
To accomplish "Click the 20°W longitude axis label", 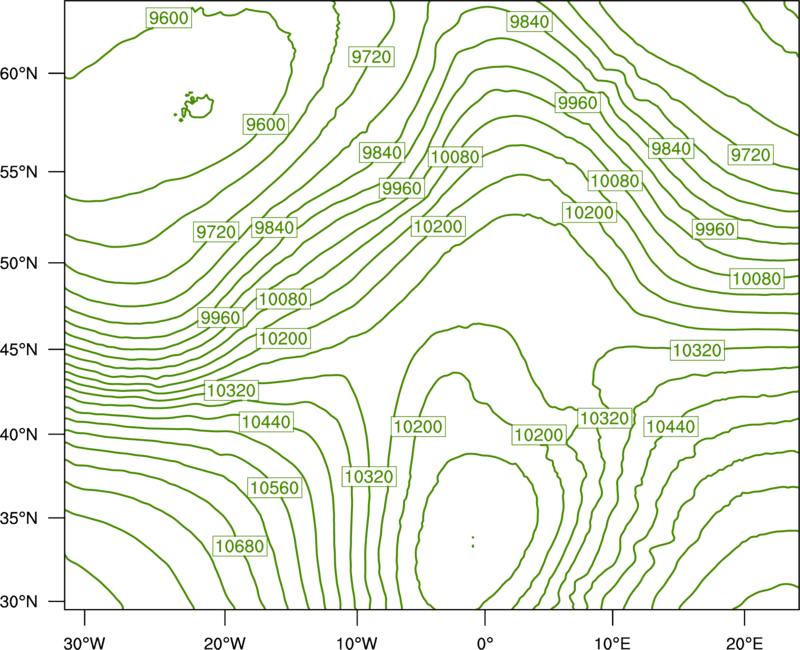I will click(224, 643).
